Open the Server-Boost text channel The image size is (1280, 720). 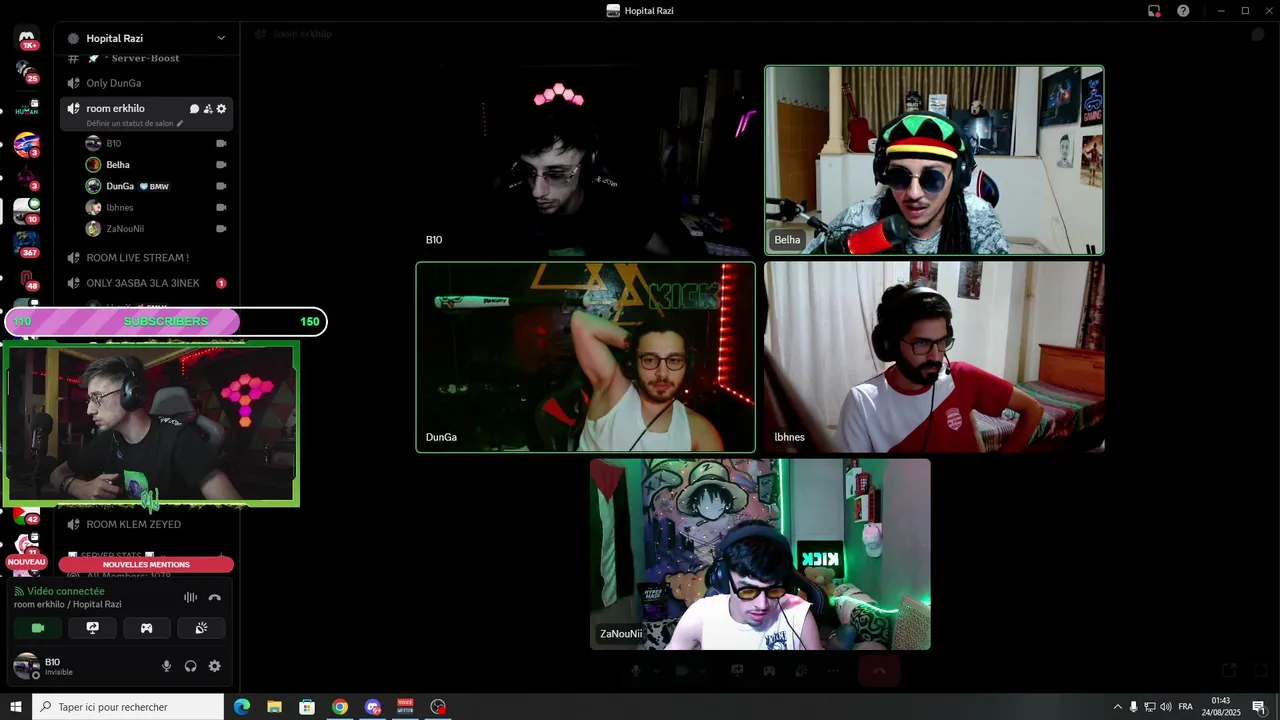click(x=147, y=58)
